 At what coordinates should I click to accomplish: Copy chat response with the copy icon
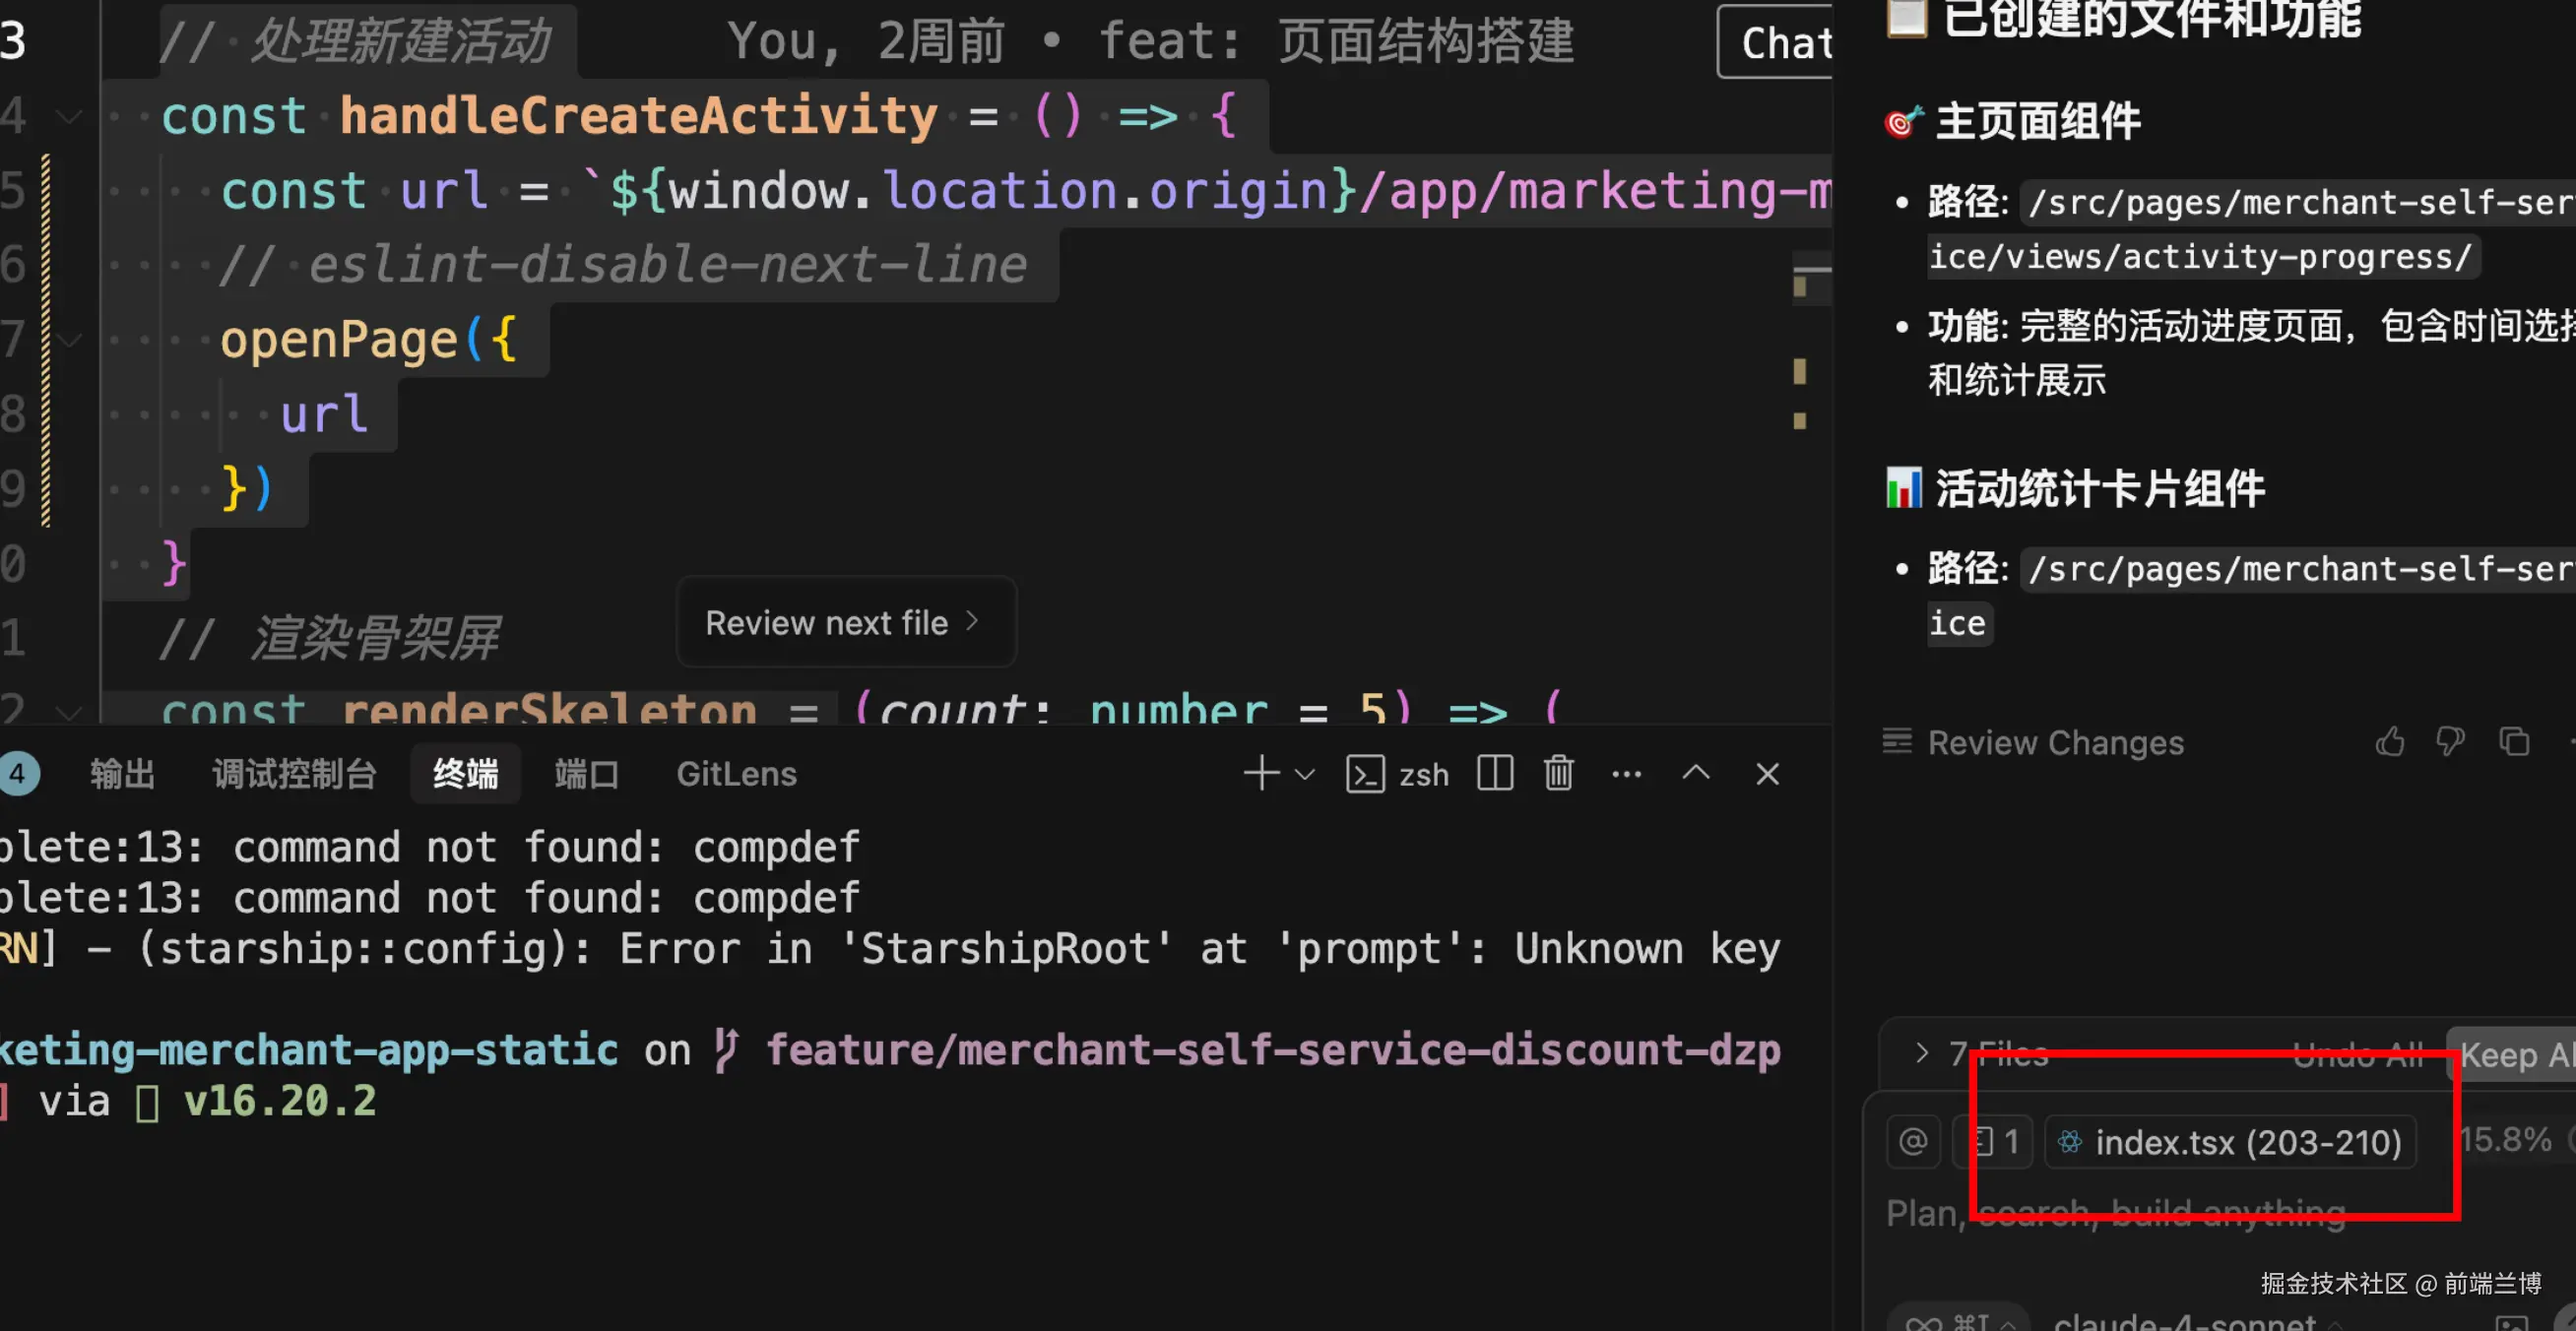pos(2514,742)
